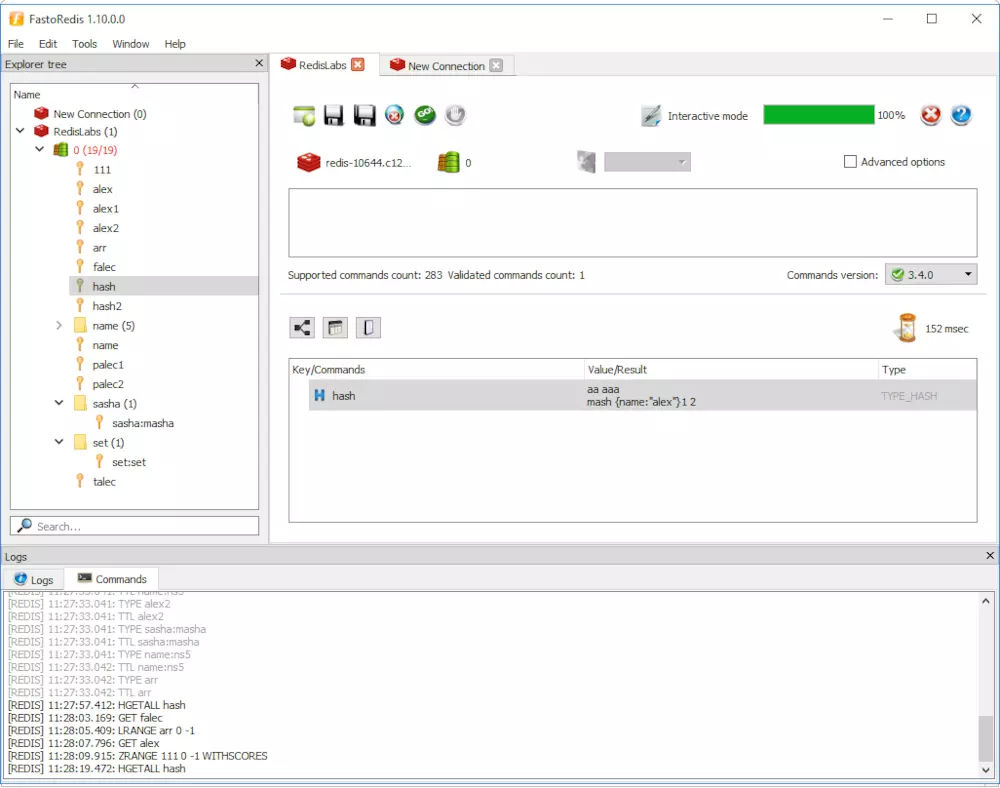
Task: Switch to the Logs tab
Action: pyautogui.click(x=33, y=580)
